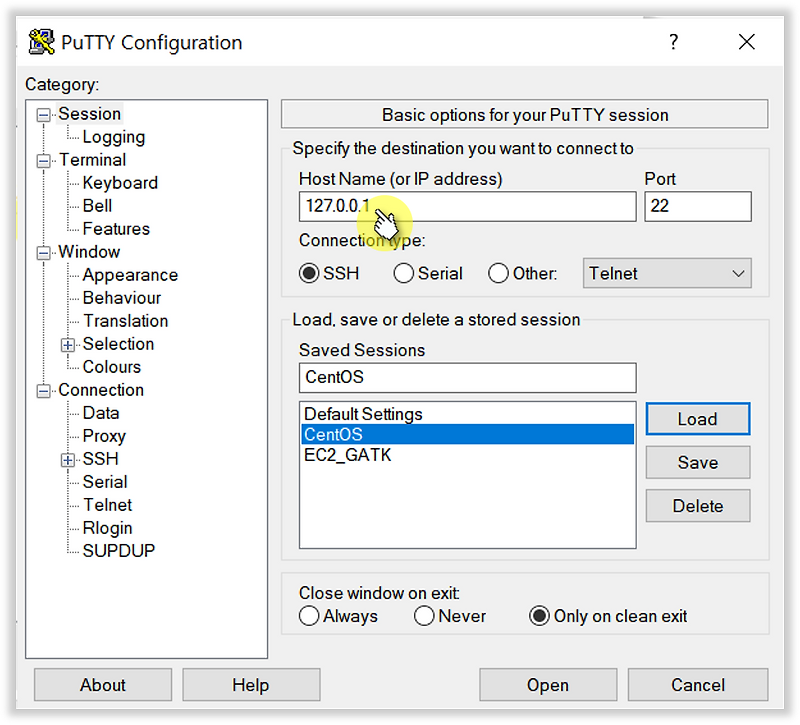
Task: Delete the selected saved session
Action: pyautogui.click(x=697, y=505)
